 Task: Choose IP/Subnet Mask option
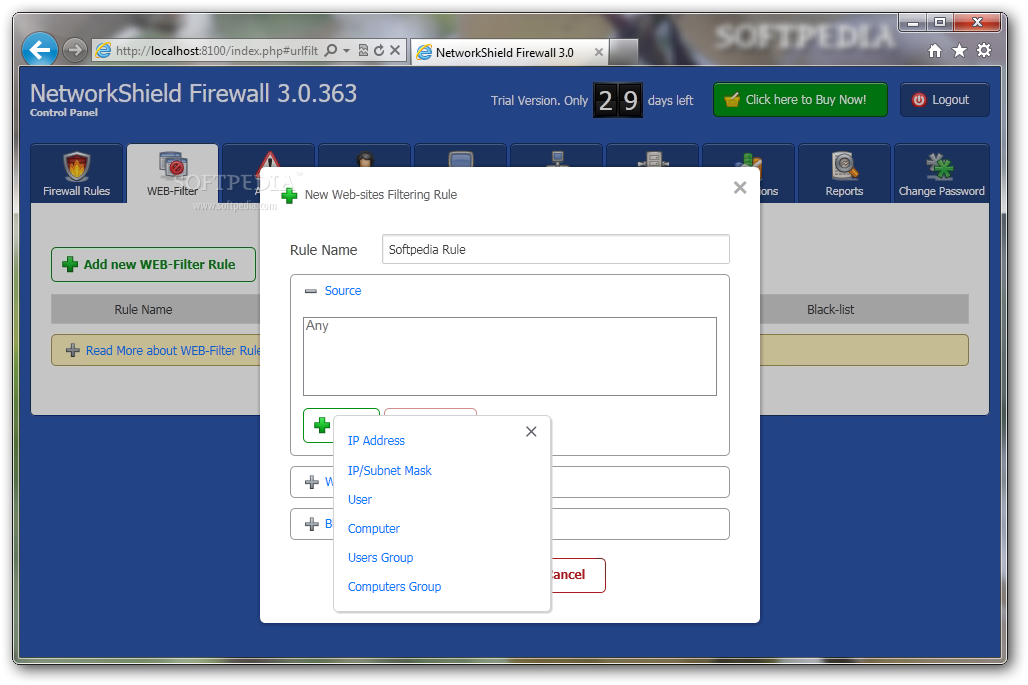click(389, 471)
